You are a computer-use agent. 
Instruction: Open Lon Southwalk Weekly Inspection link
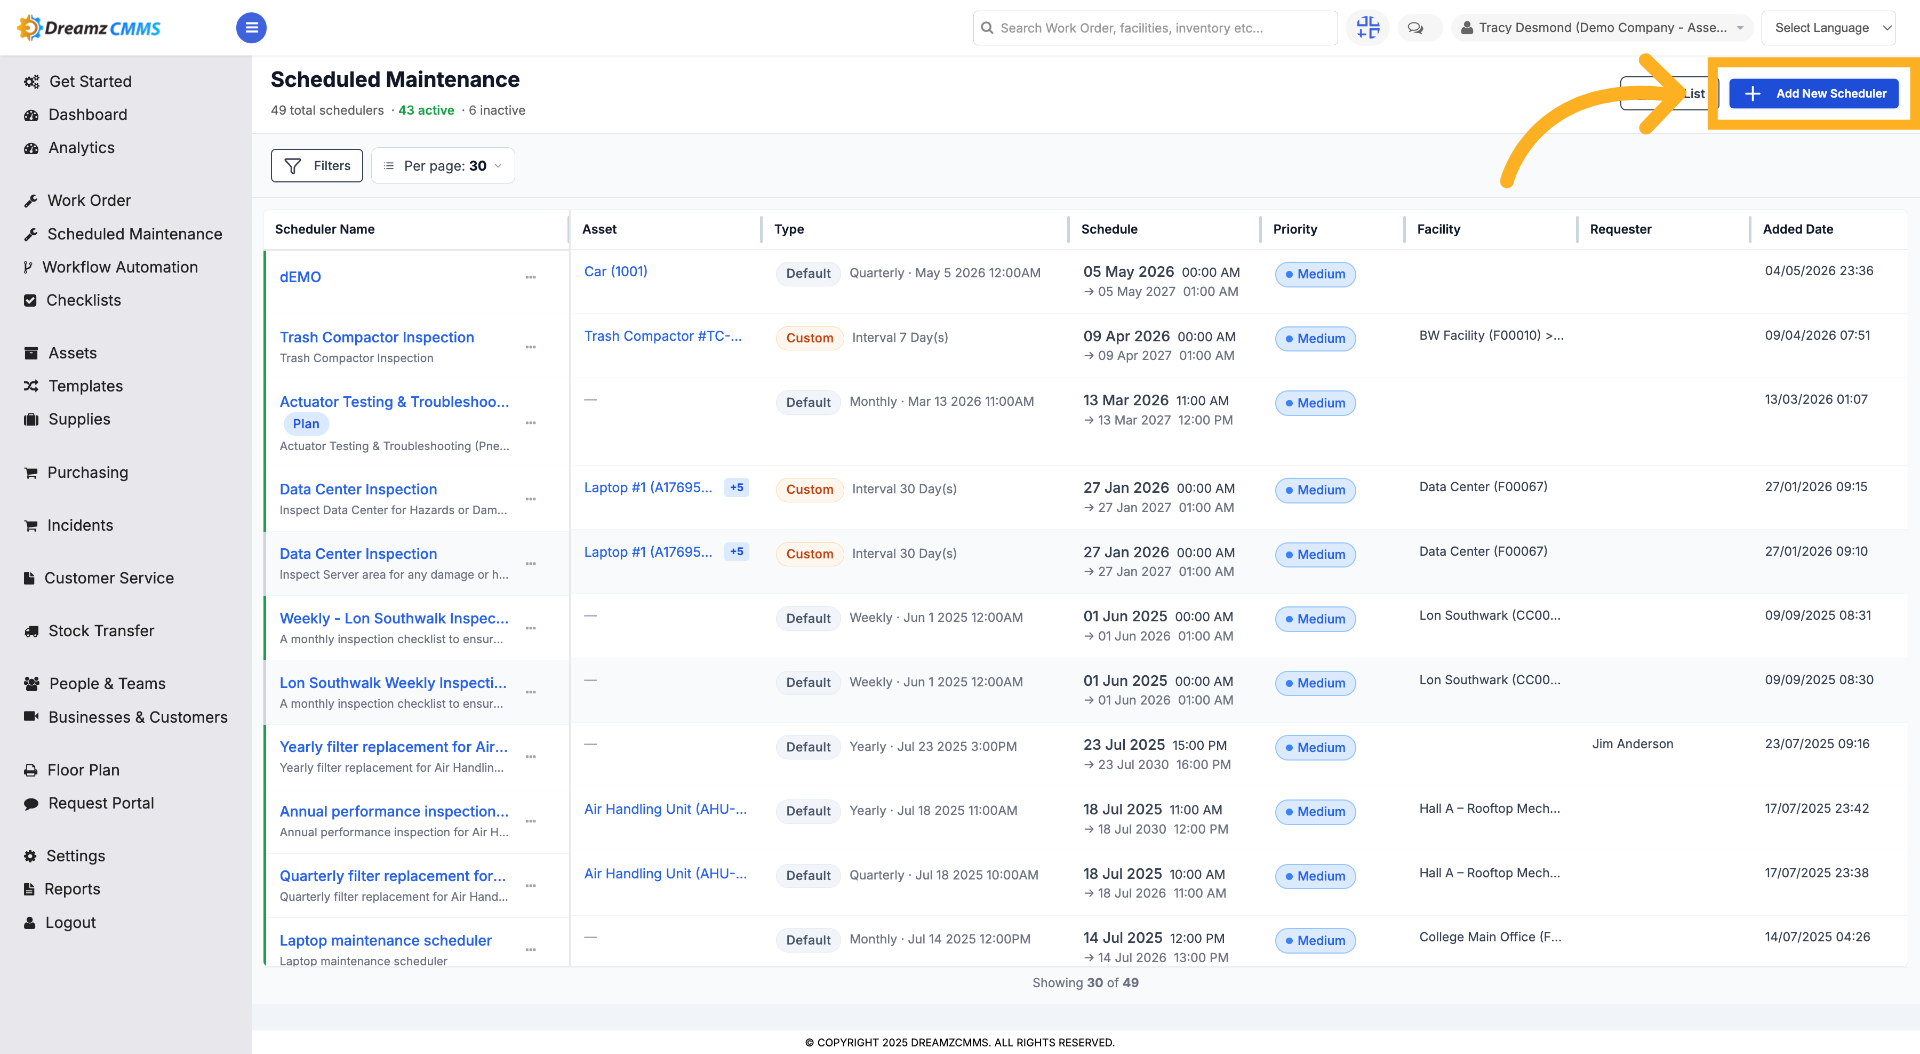393,683
